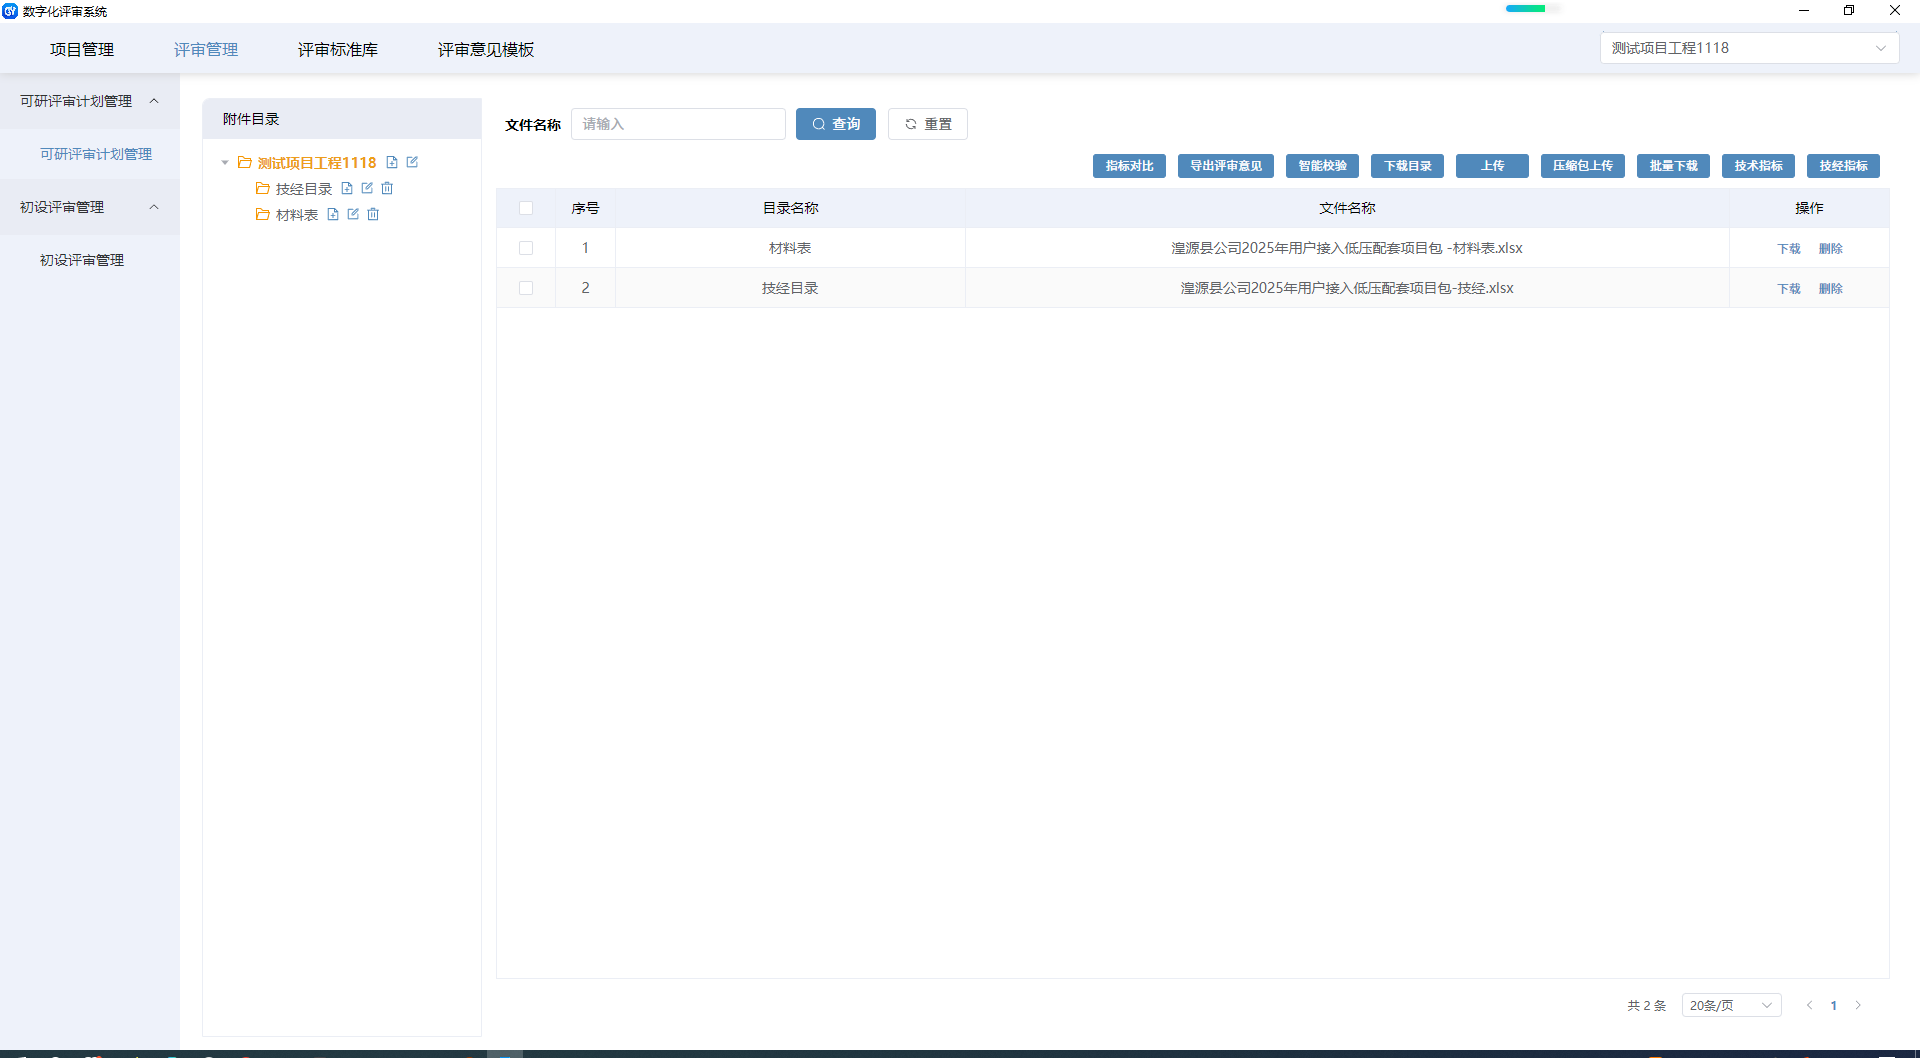Click the 操作 column header
The width and height of the screenshot is (1920, 1058).
point(1809,208)
